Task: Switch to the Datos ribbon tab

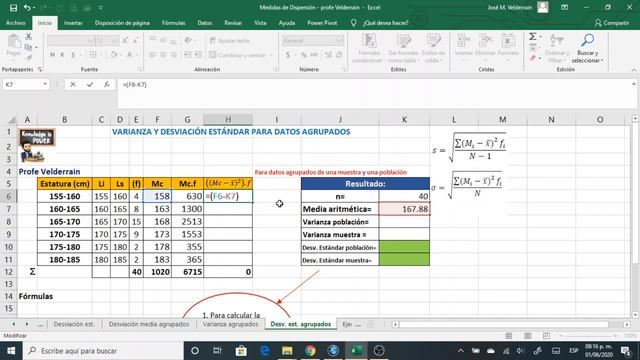Action: [204, 23]
